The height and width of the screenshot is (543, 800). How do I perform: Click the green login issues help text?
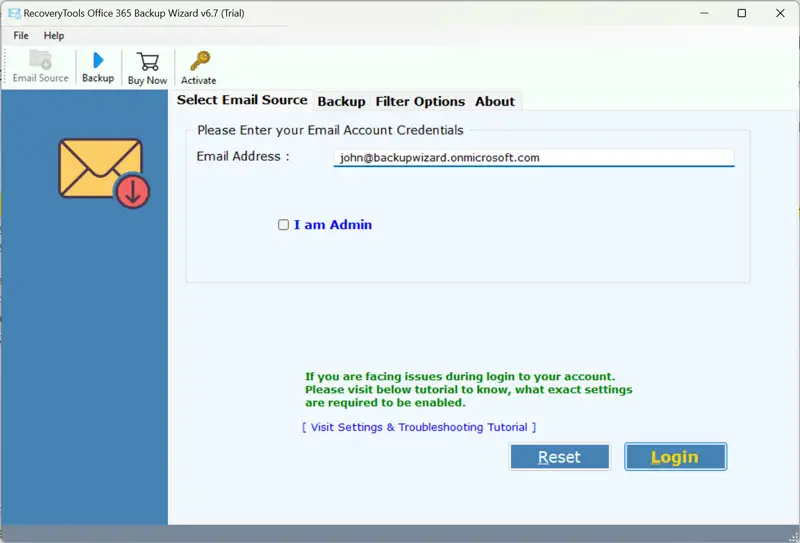click(468, 389)
